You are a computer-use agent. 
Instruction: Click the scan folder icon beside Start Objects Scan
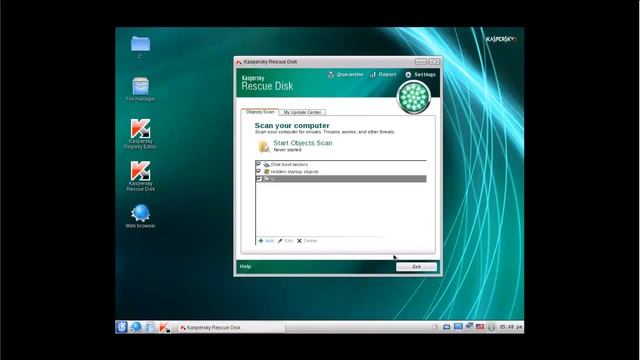[x=264, y=146]
